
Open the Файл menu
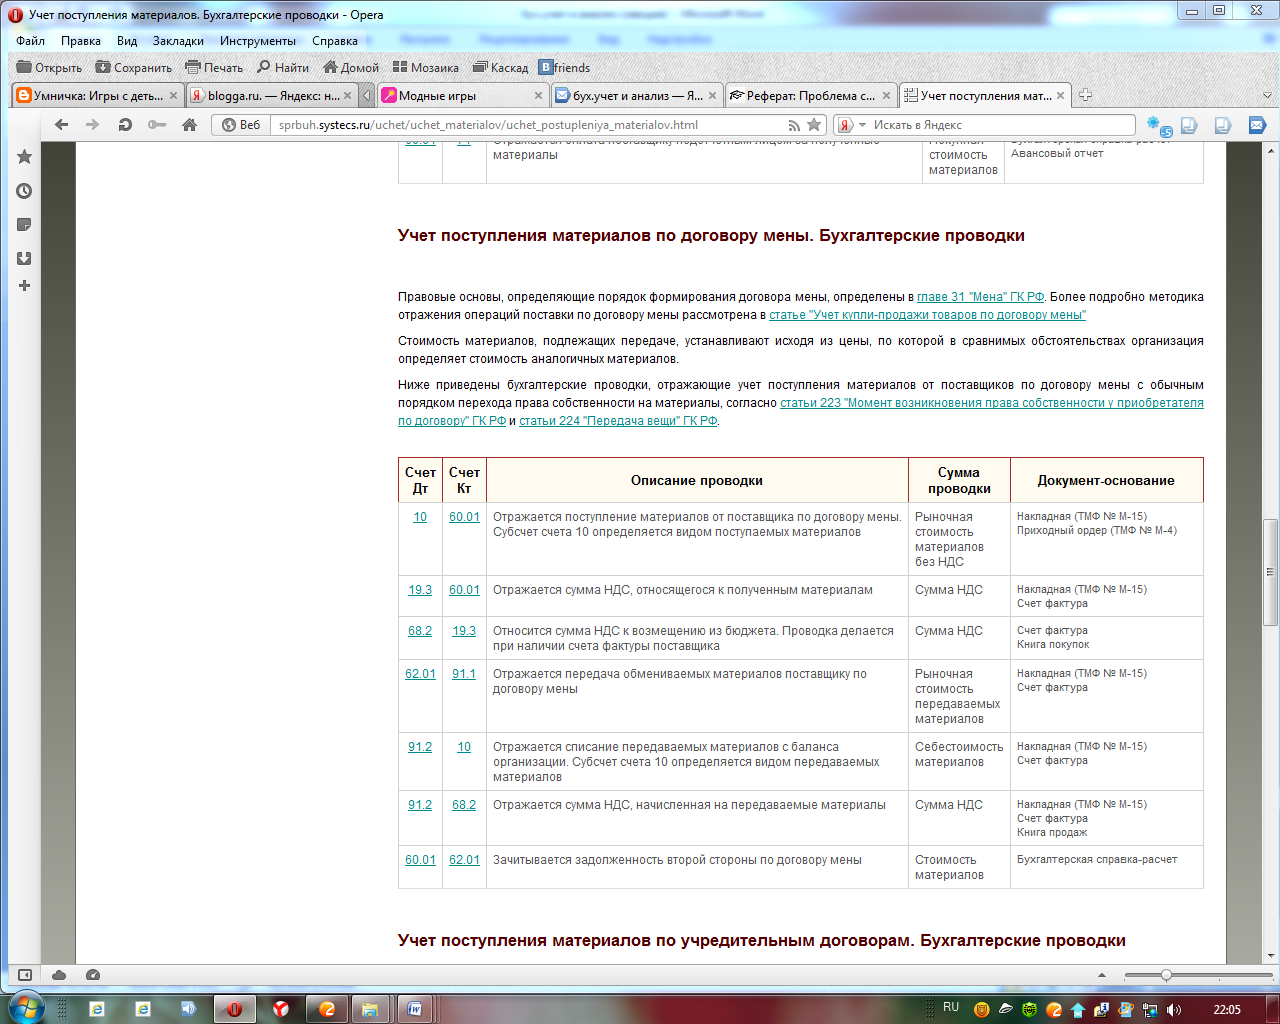[x=30, y=41]
